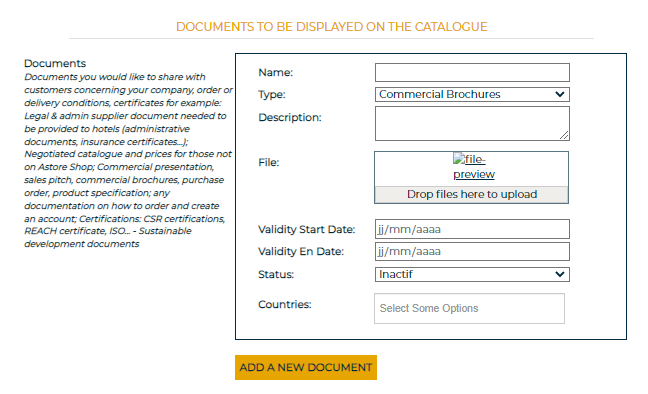Screen dimensions: 648x394
Task: Click the 'Drop files here to upload' area
Action: pos(472,194)
